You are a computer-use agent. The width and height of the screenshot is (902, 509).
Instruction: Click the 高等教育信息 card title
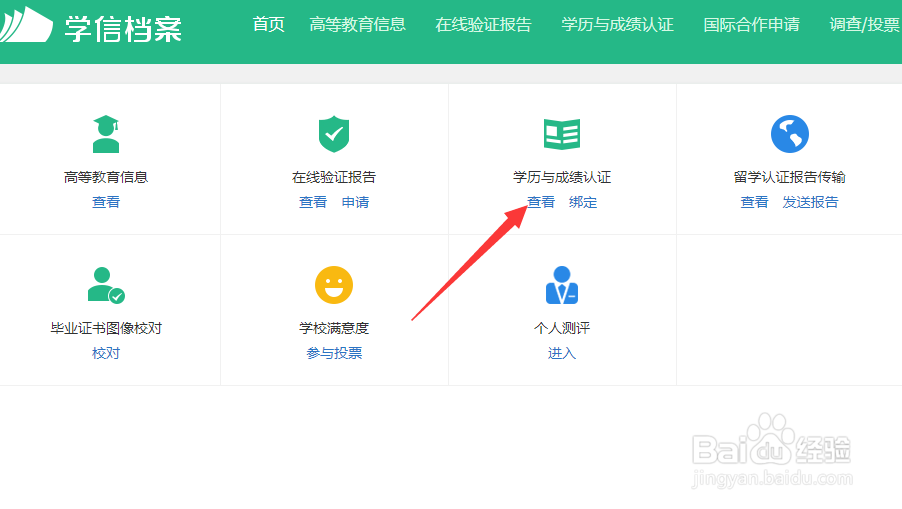tap(106, 177)
